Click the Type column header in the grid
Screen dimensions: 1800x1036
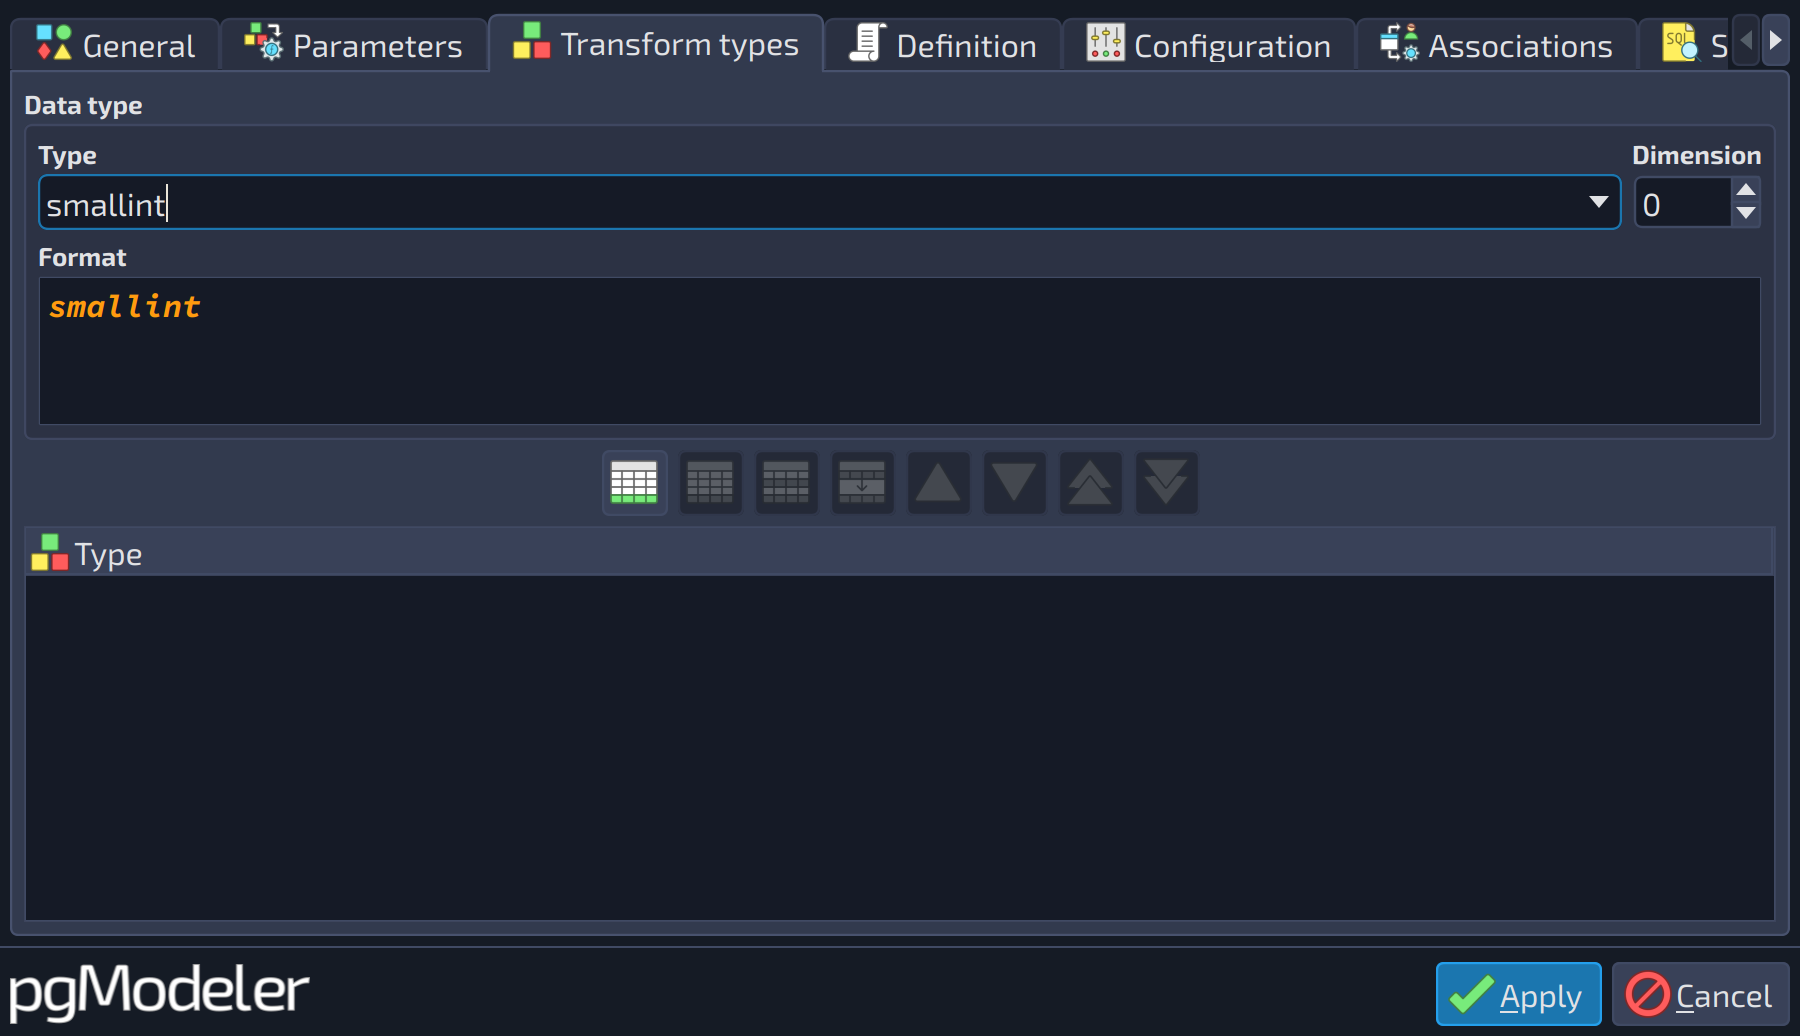tap(900, 553)
